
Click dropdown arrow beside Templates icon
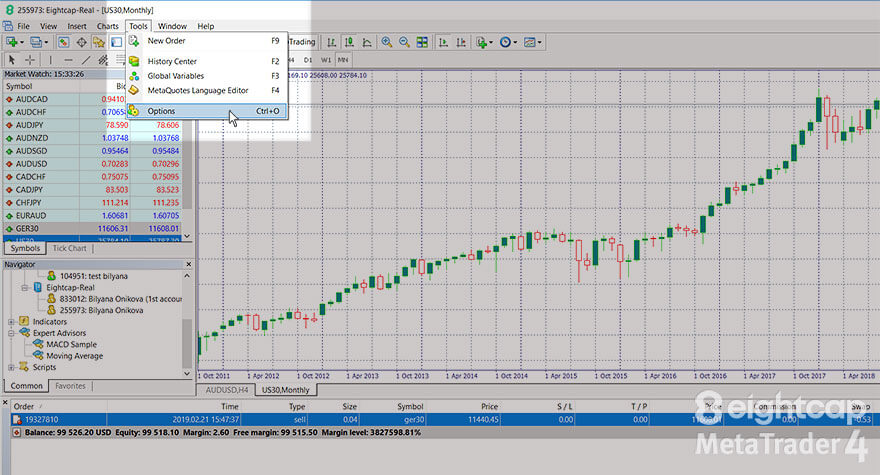click(x=539, y=42)
